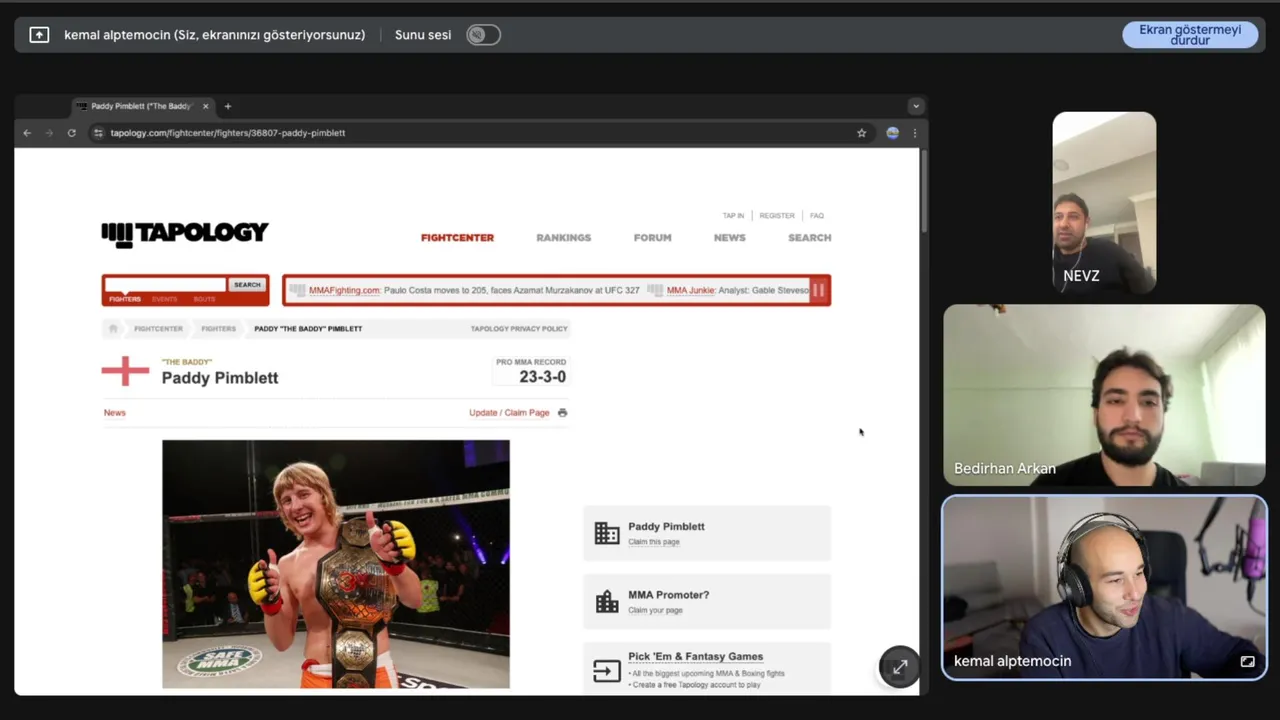Click the FIGHTERS breadcrumb

point(218,328)
